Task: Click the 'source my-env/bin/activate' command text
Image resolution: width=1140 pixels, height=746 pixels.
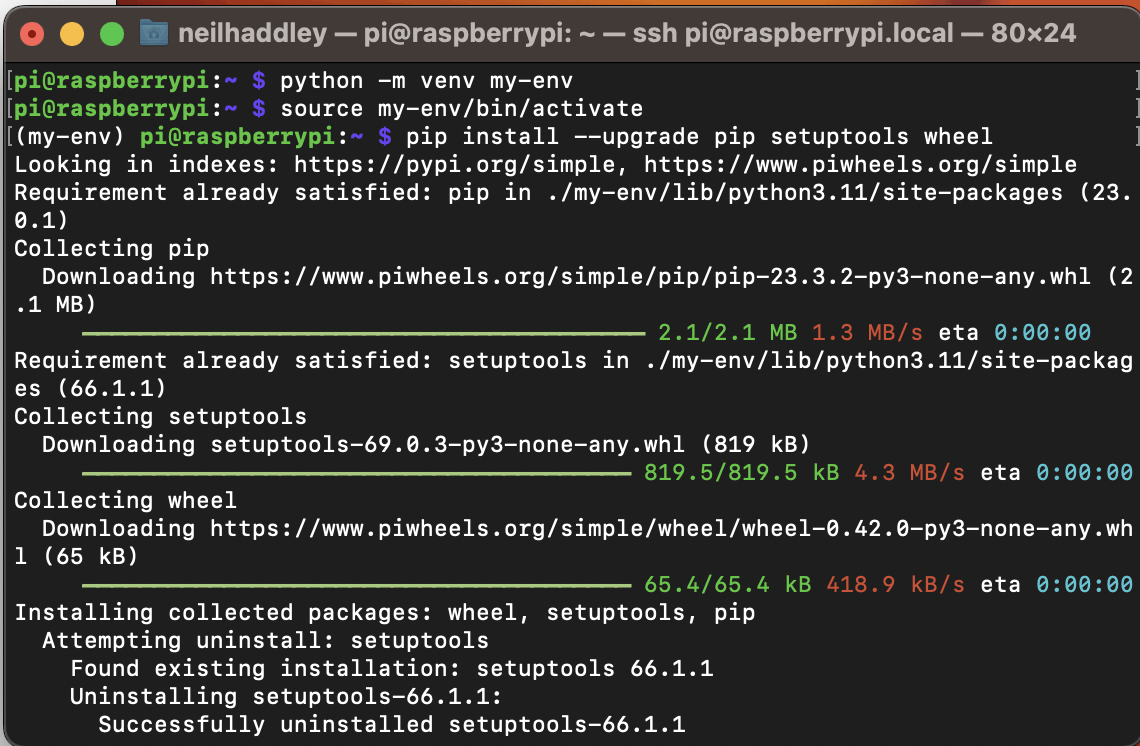Action: pos(461,108)
